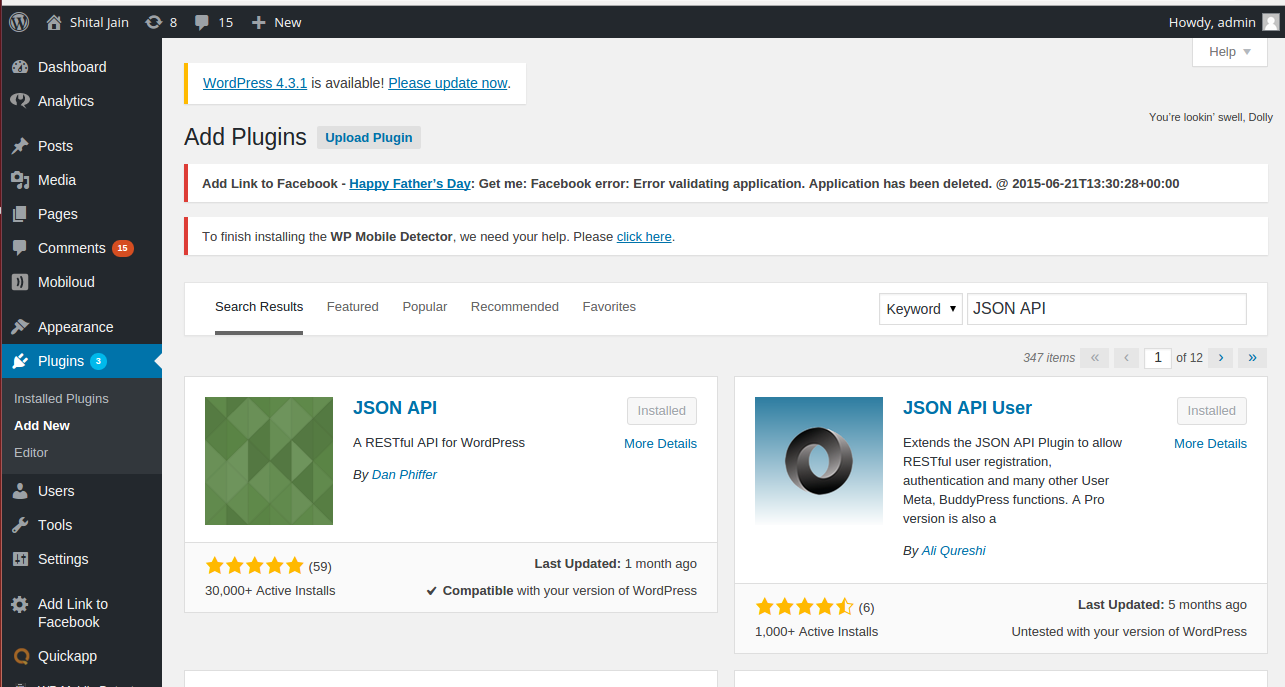This screenshot has height=687, width=1285.
Task: Open the WordPress logo menu
Action: click(x=19, y=22)
